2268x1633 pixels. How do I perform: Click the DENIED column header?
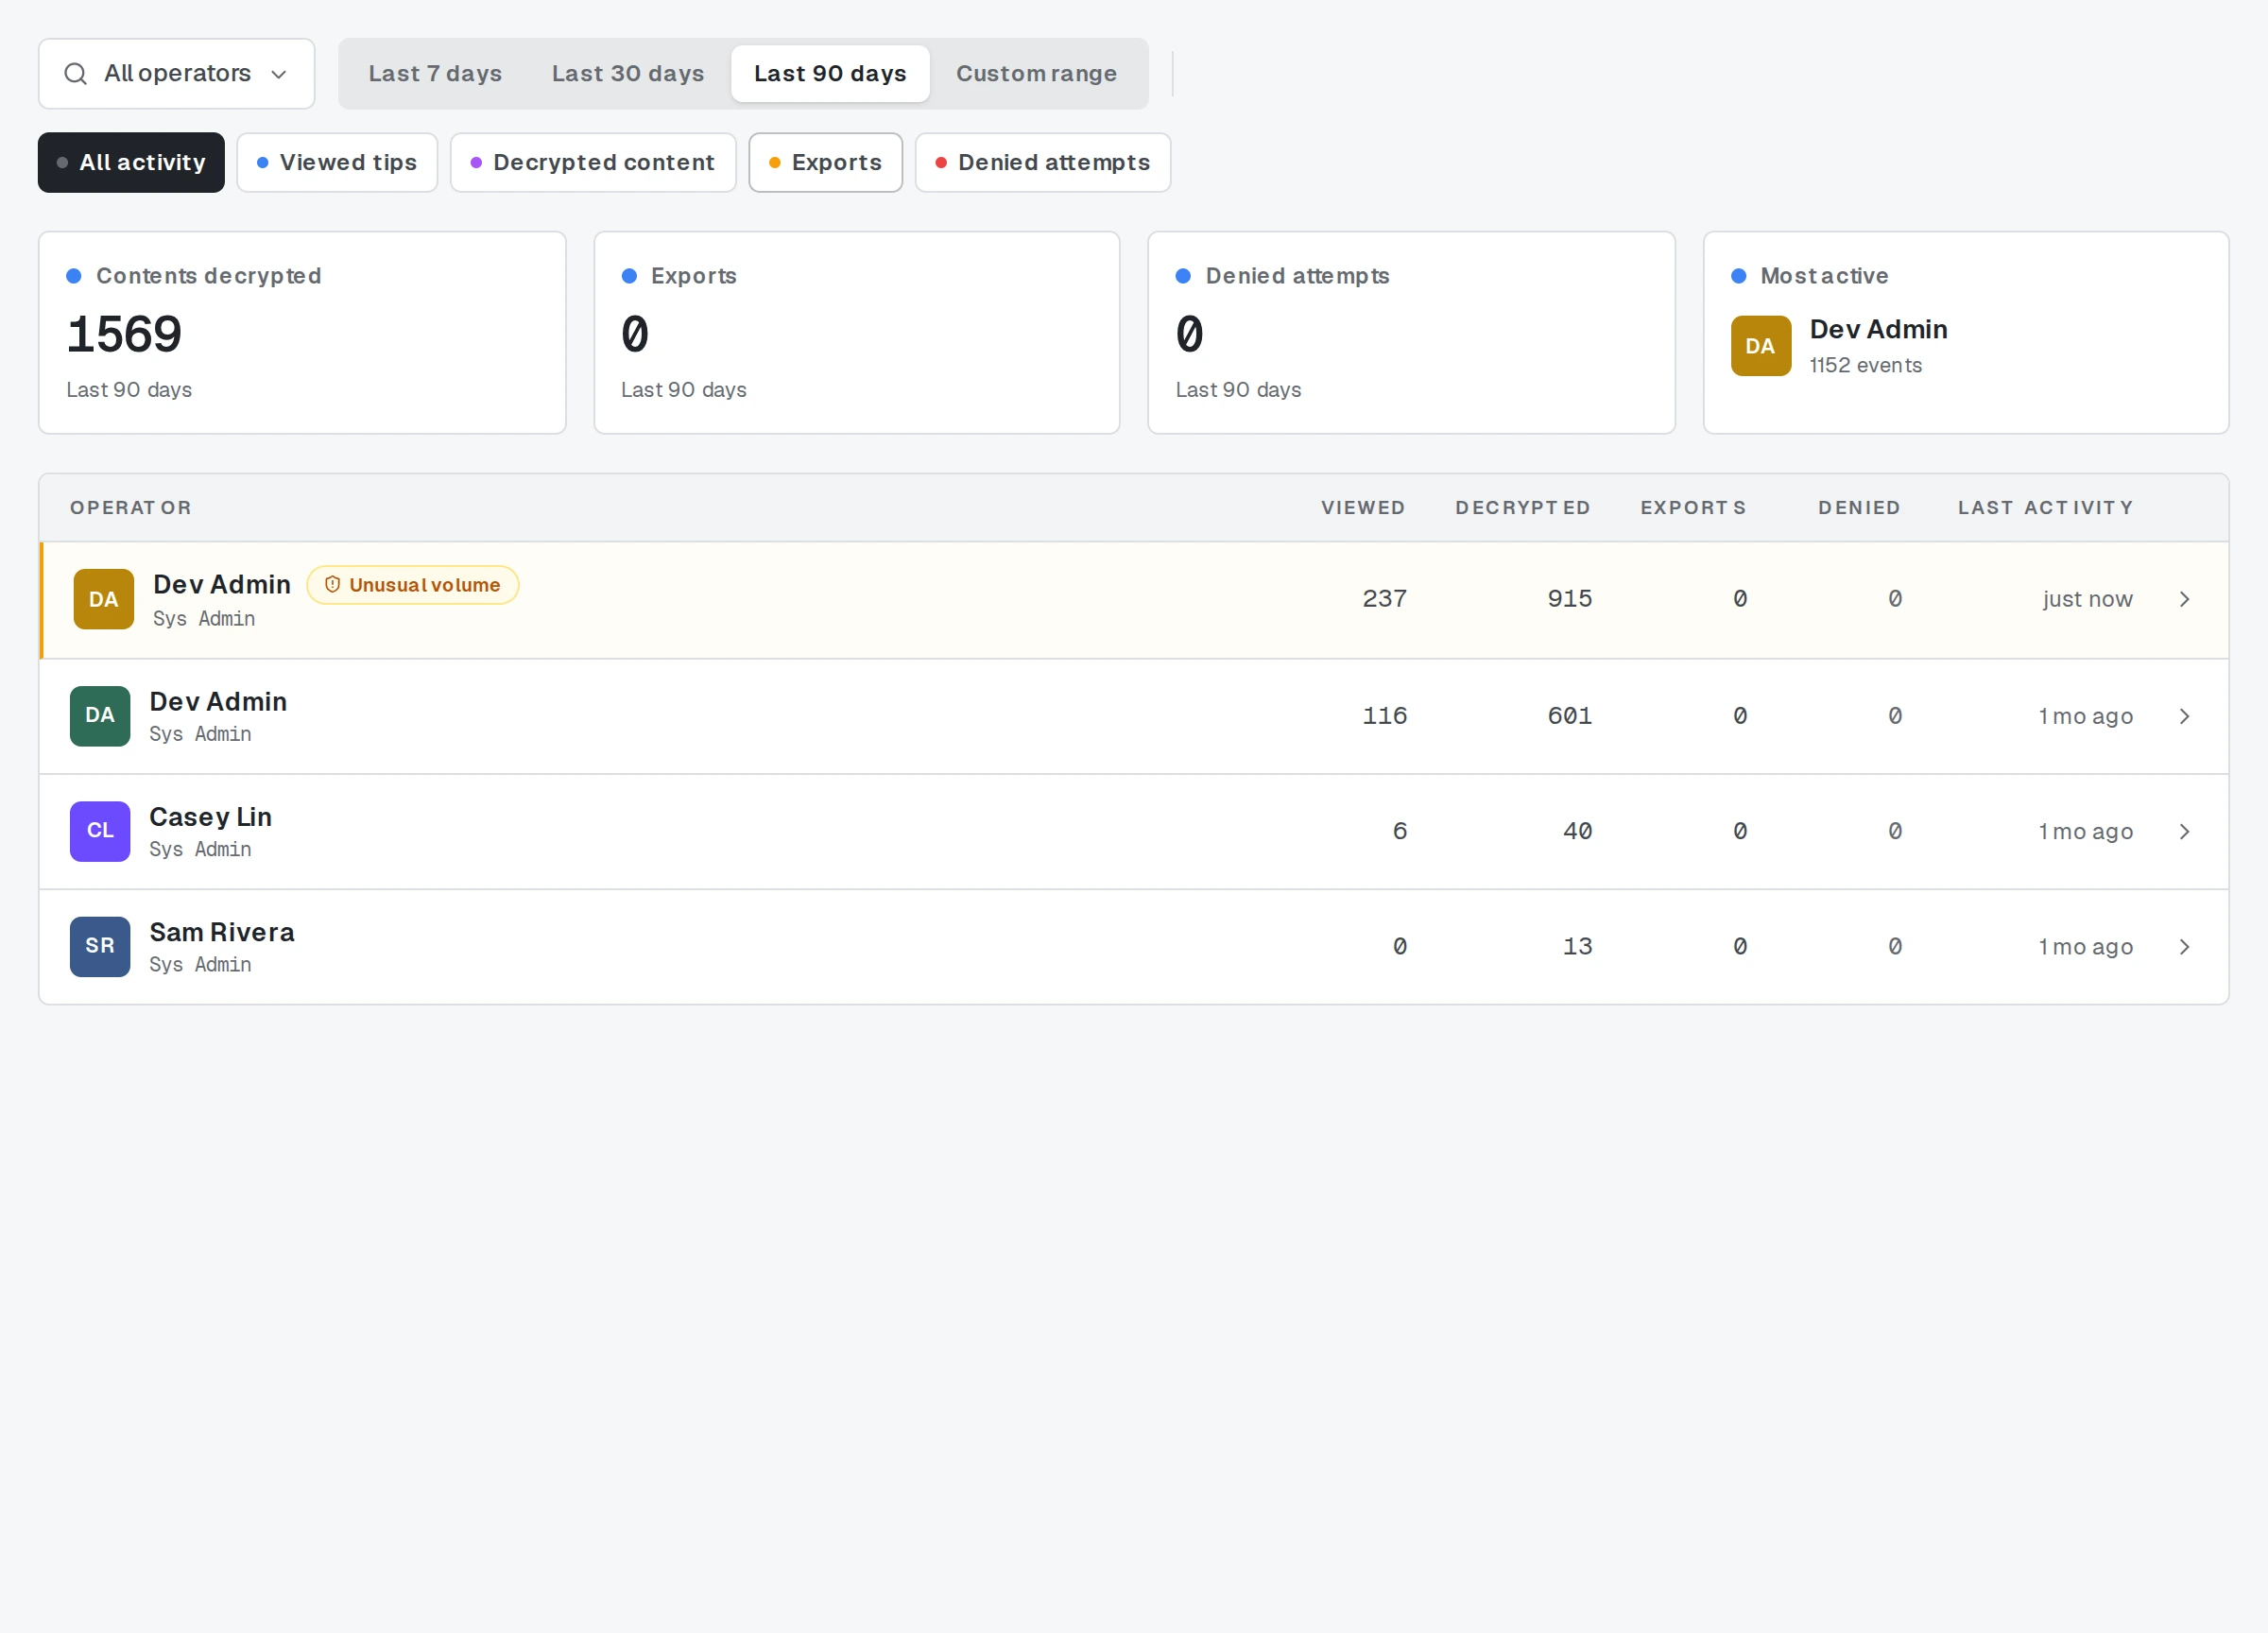click(x=1858, y=508)
